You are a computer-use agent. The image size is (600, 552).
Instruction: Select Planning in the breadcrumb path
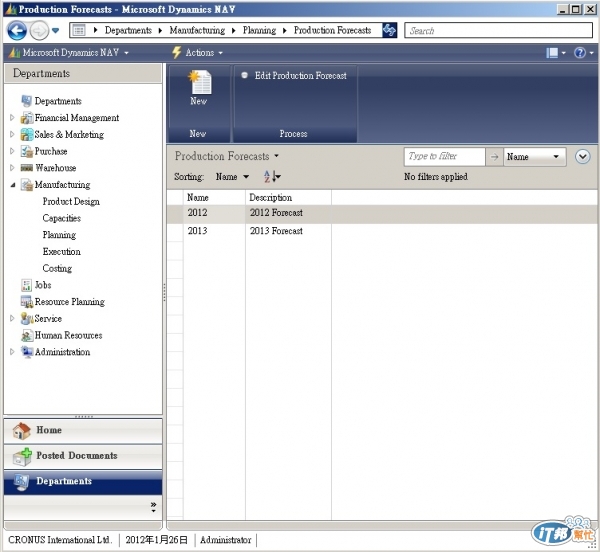tap(259, 30)
